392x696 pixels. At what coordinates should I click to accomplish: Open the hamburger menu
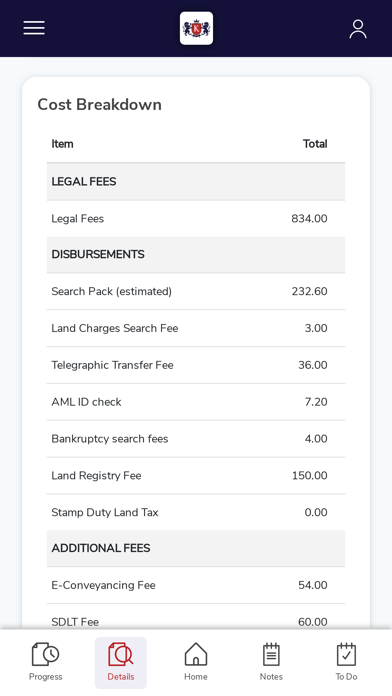(34, 28)
